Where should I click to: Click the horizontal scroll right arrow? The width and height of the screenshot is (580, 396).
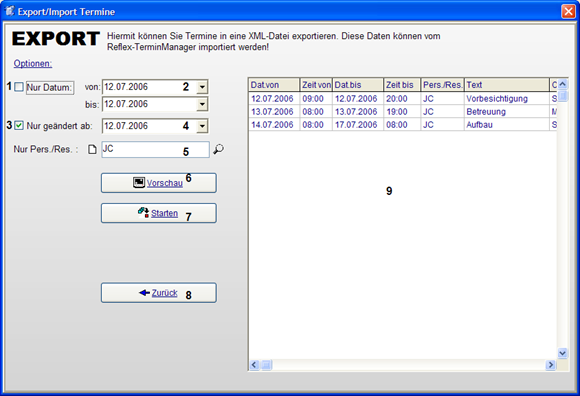click(x=550, y=365)
